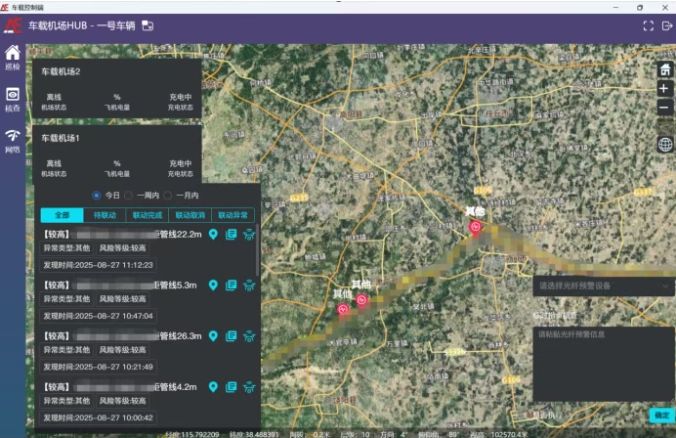
Task: Toggle fullscreen mode in the header
Action: pos(647,25)
